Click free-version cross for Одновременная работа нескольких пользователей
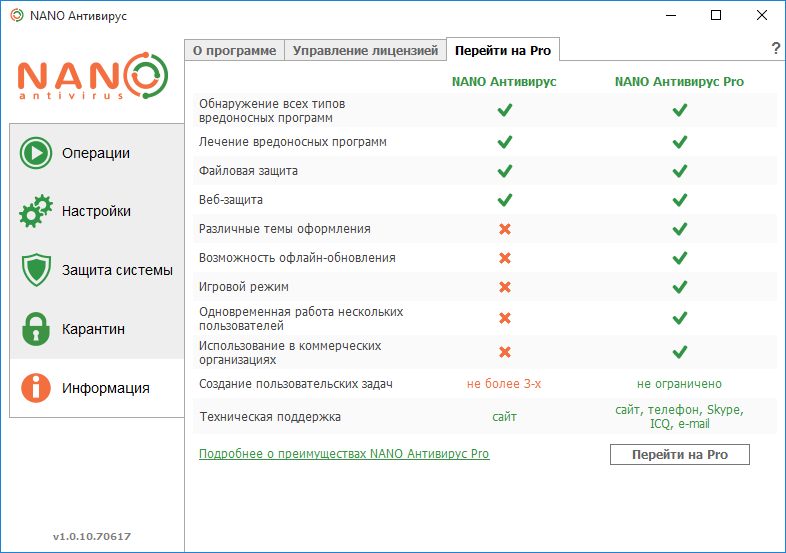The image size is (786, 553). tap(505, 318)
